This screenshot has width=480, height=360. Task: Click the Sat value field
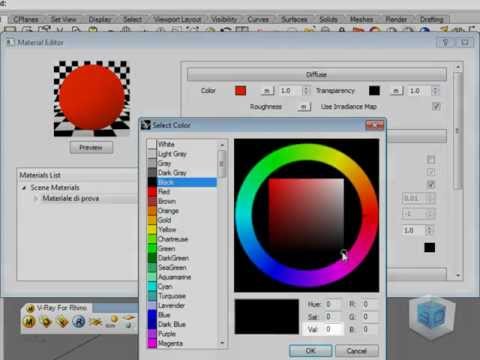pos(333,317)
